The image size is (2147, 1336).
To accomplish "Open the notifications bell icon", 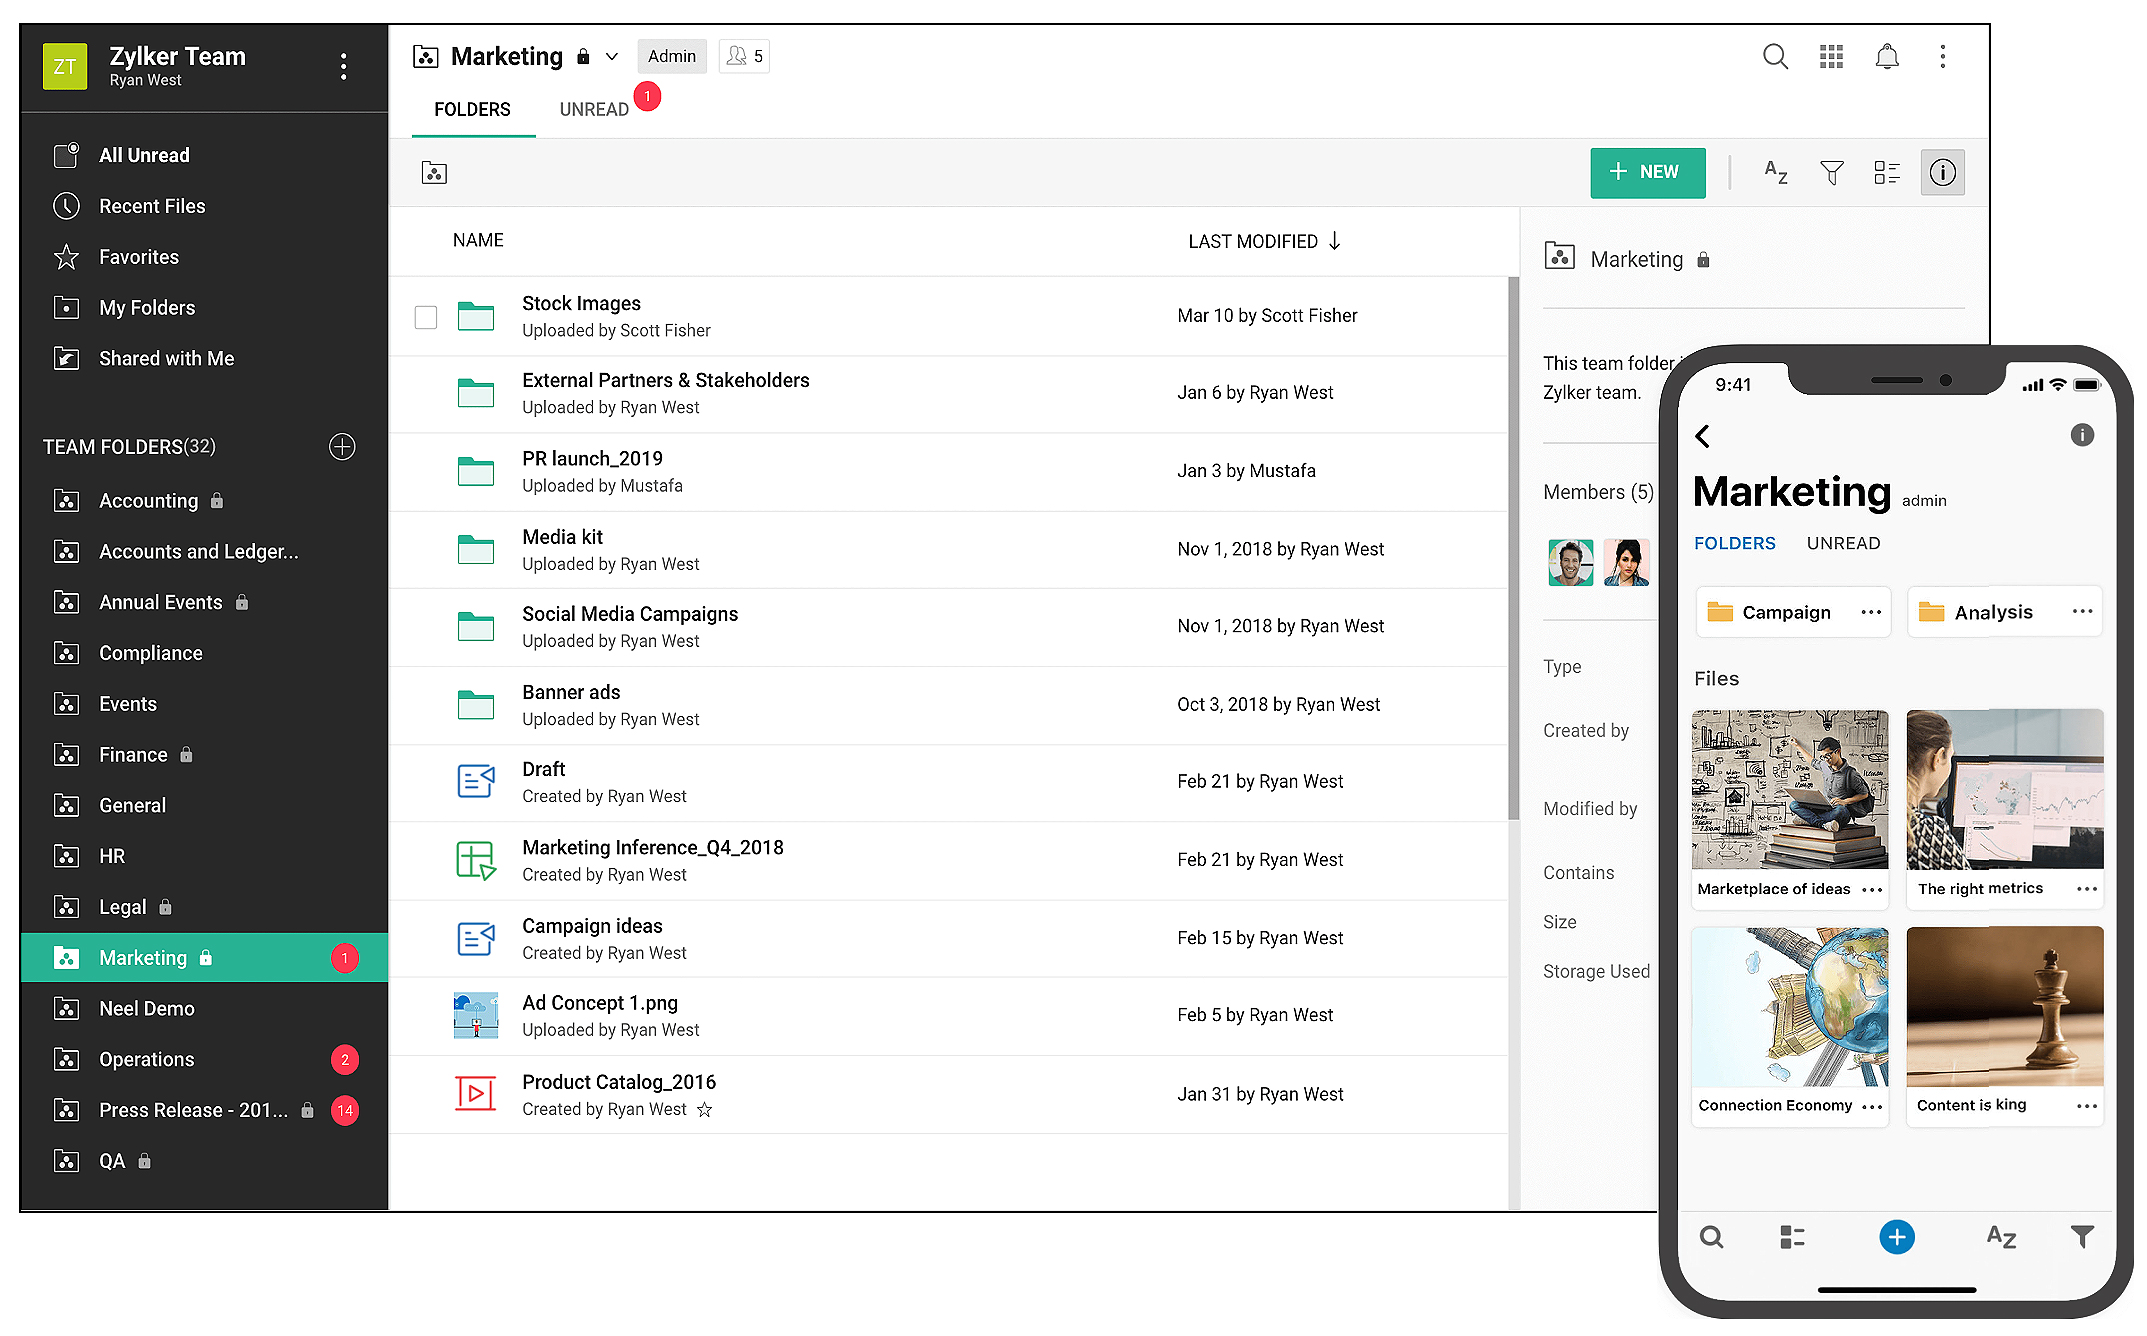I will pyautogui.click(x=1887, y=57).
